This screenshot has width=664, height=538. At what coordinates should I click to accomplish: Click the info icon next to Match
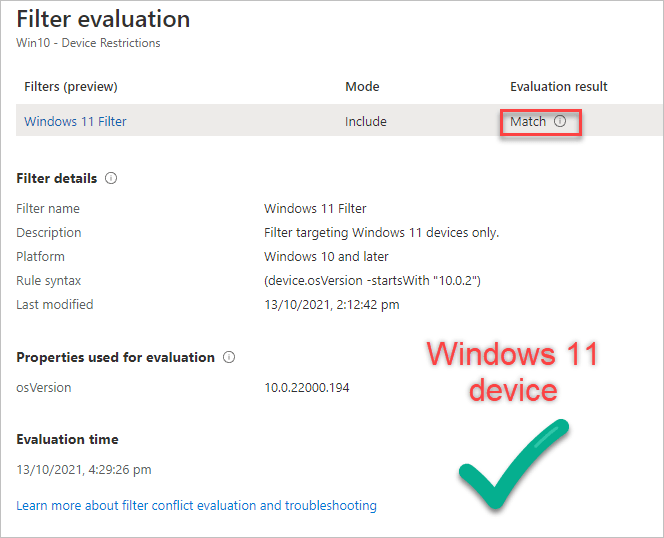click(x=560, y=121)
